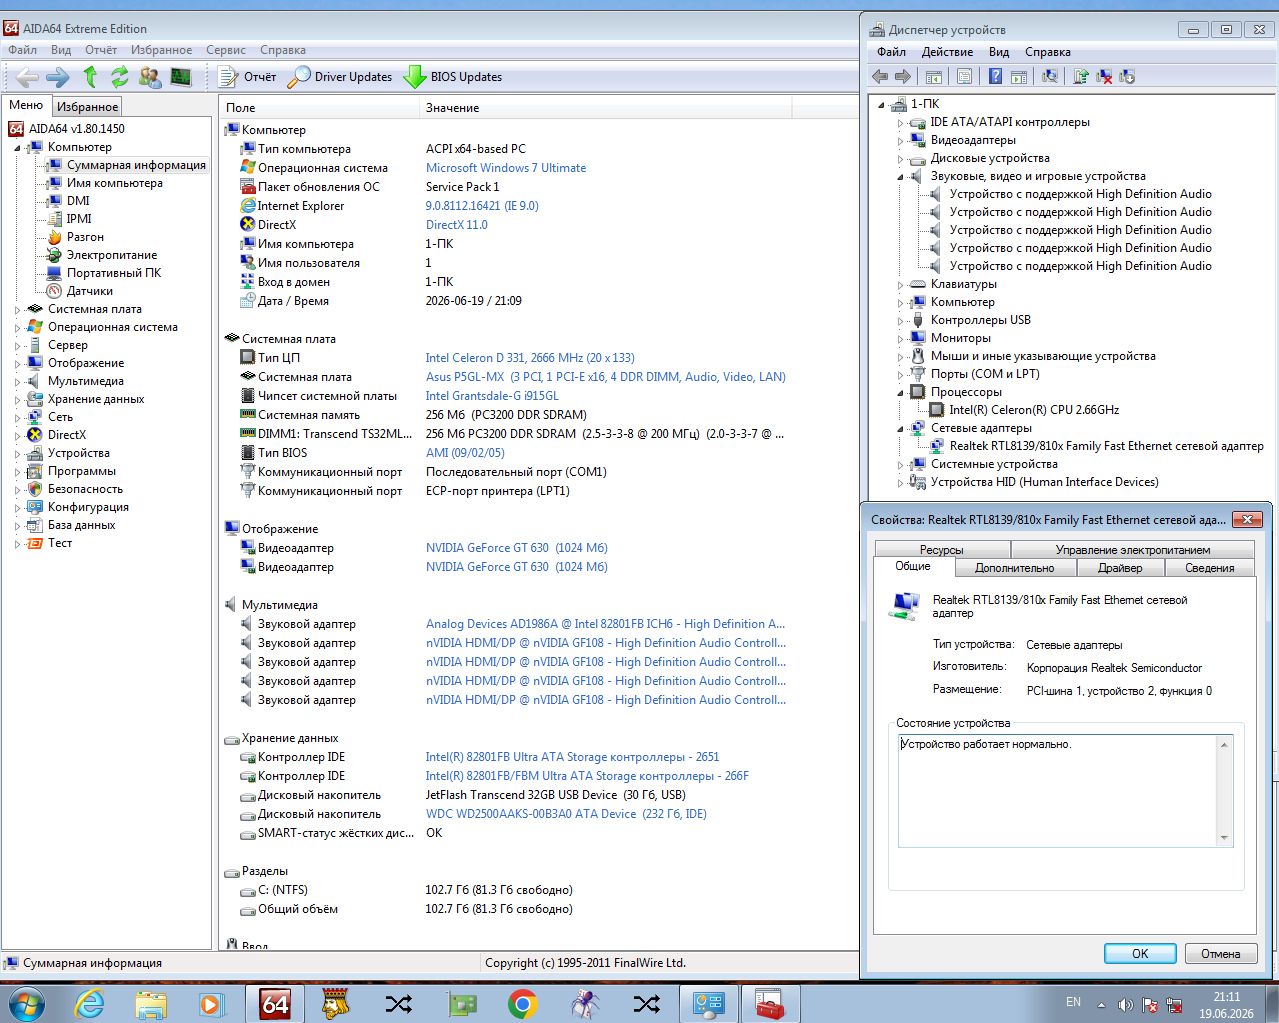The image size is (1279, 1023).
Task: Click the Значение column header in AIDA64
Action: point(605,107)
